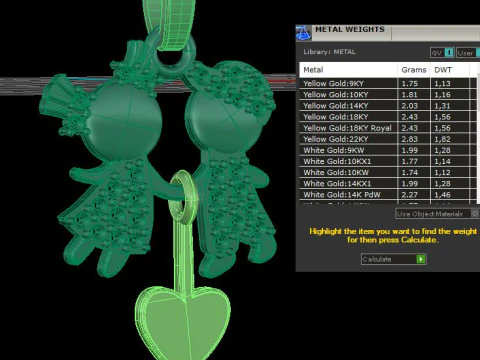Image resolution: width=480 pixels, height=360 pixels.
Task: Select the White Gold:10KW row
Action: [388, 172]
